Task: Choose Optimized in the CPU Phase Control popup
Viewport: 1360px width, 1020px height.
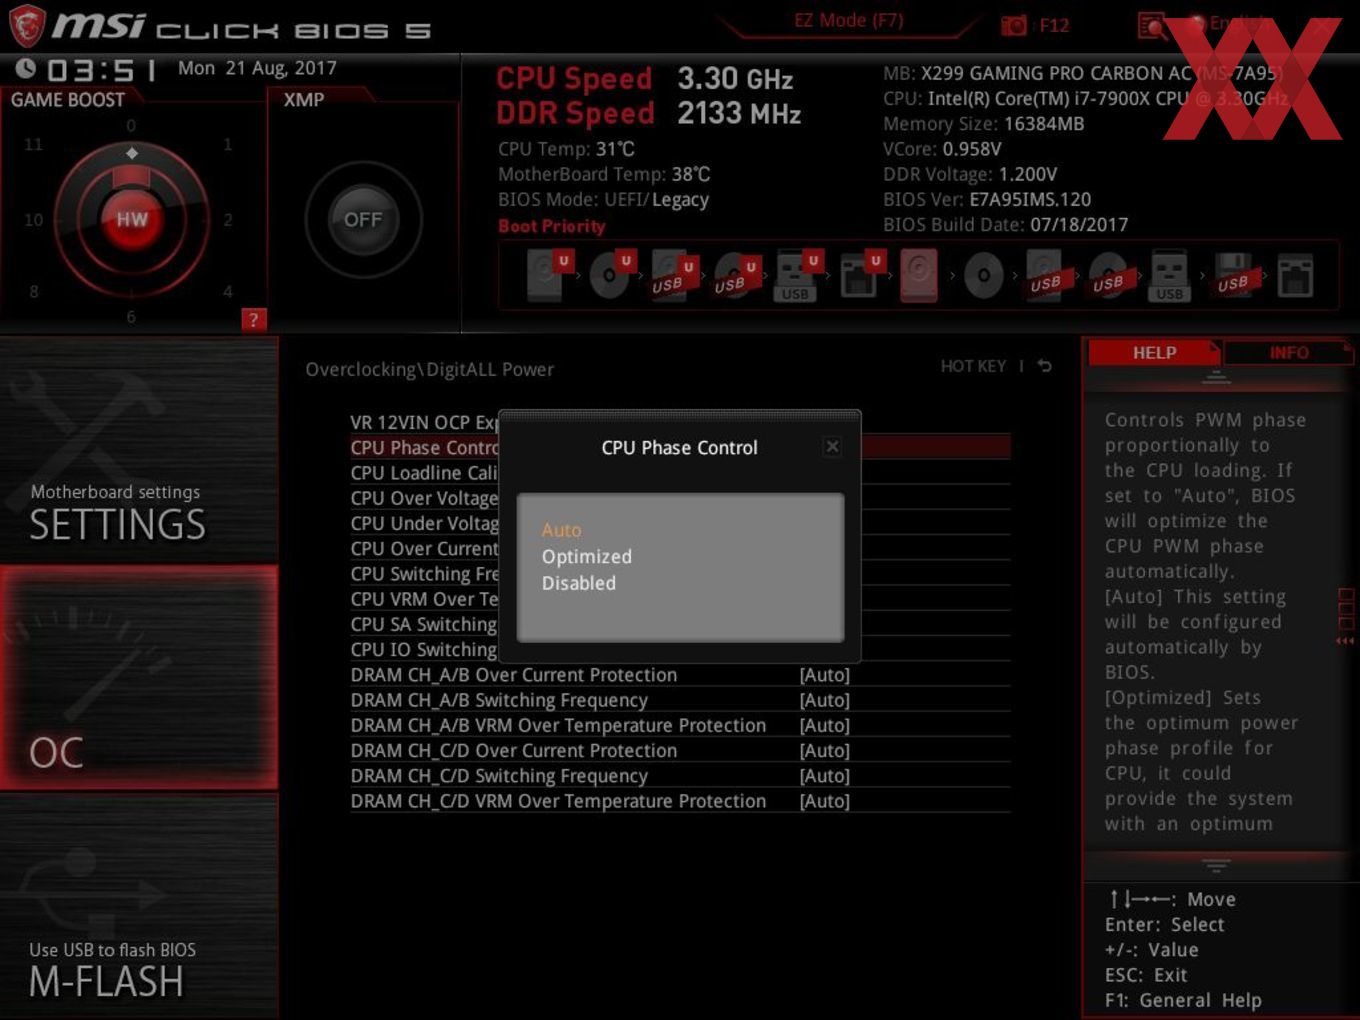Action: (587, 556)
